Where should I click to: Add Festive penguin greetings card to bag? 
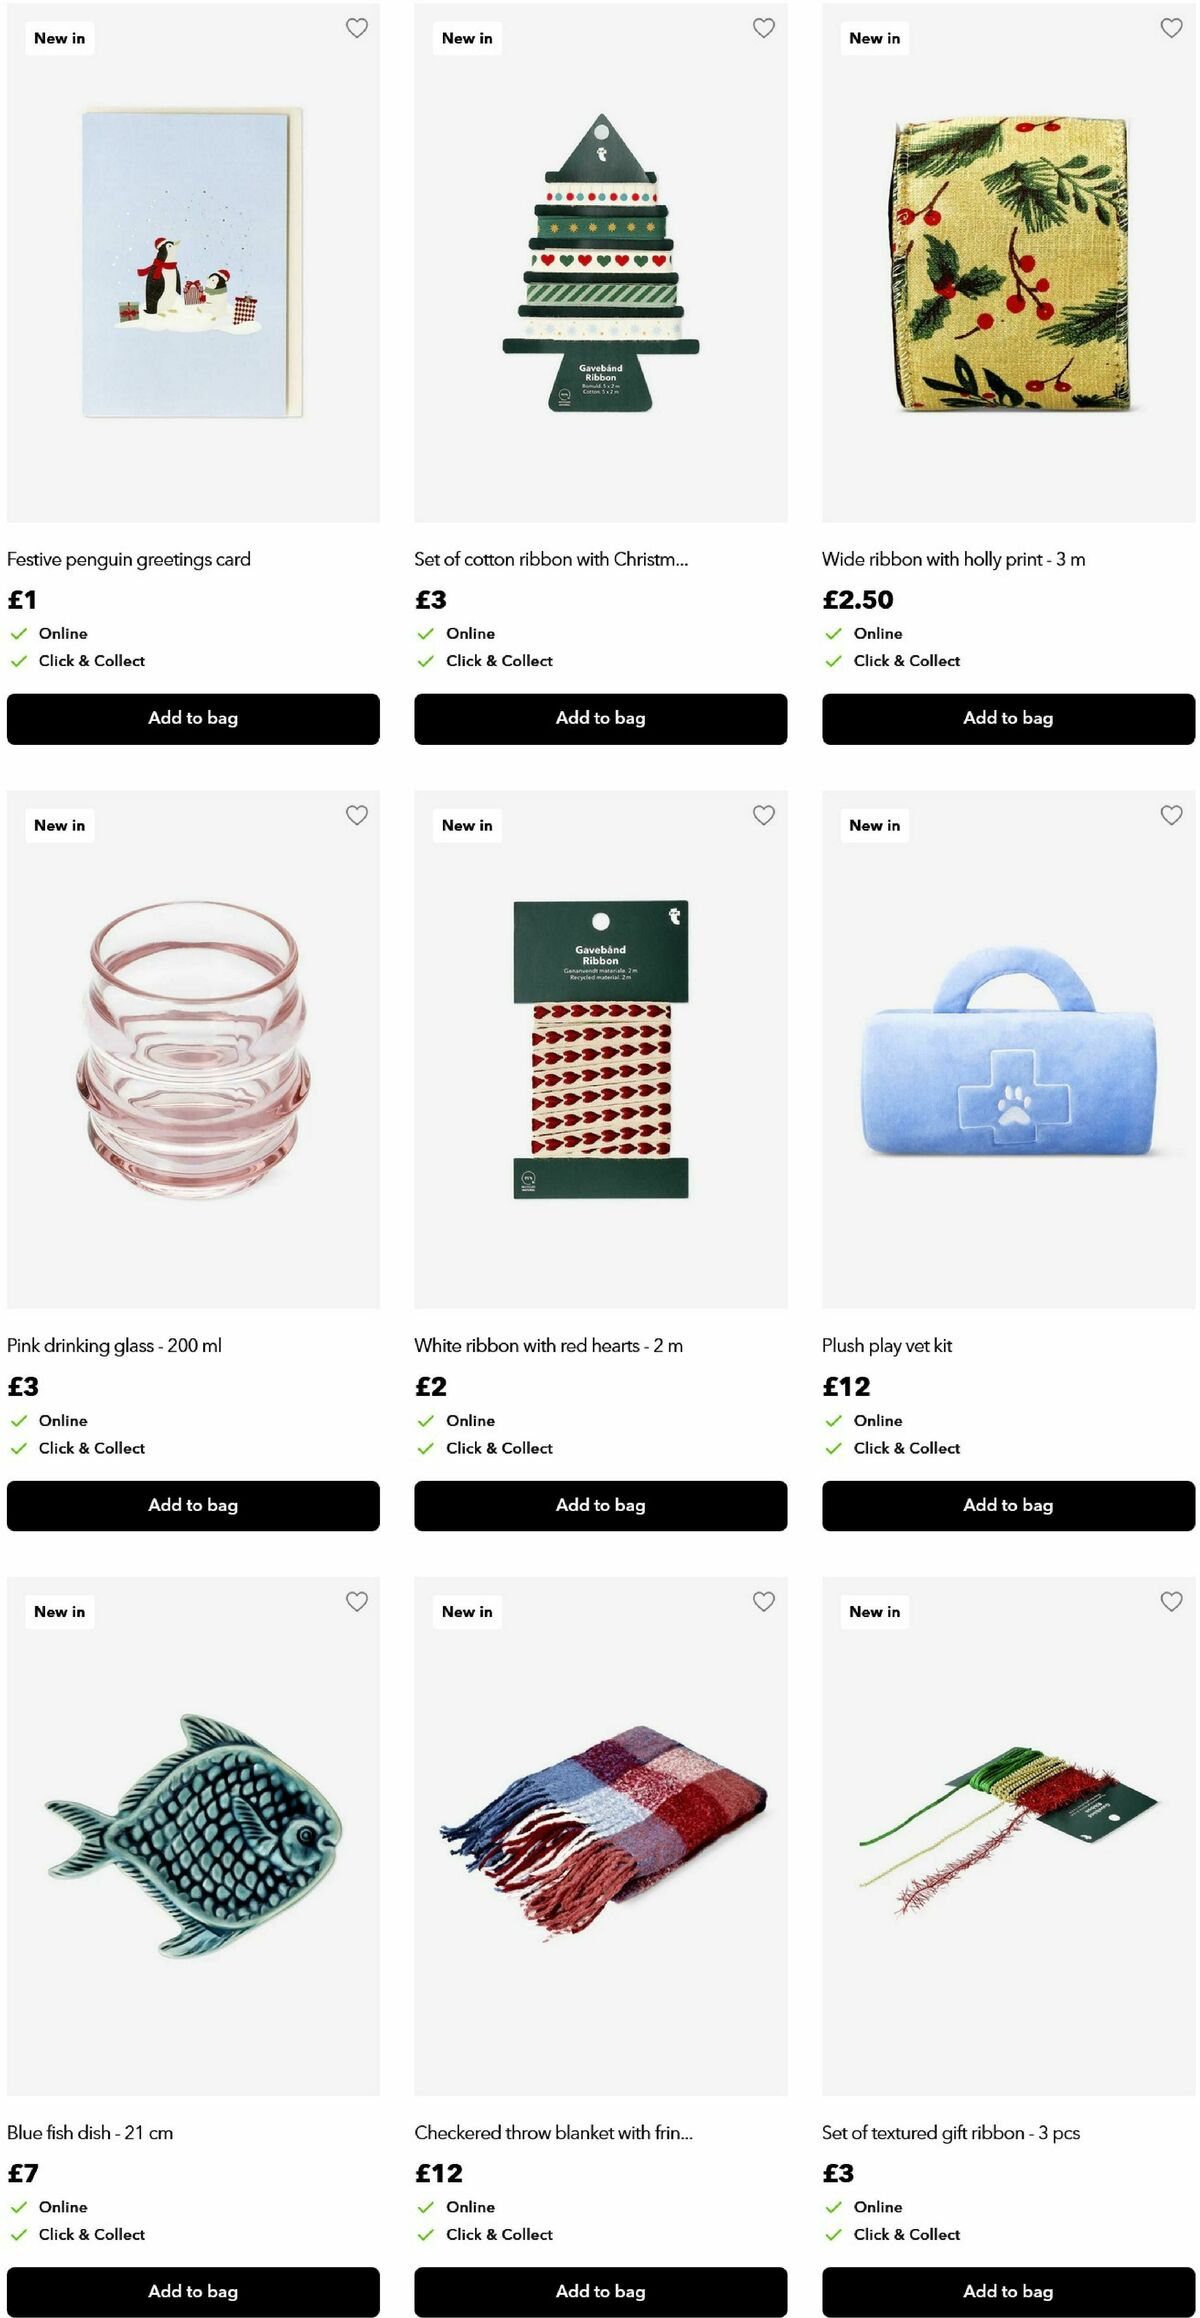193,718
